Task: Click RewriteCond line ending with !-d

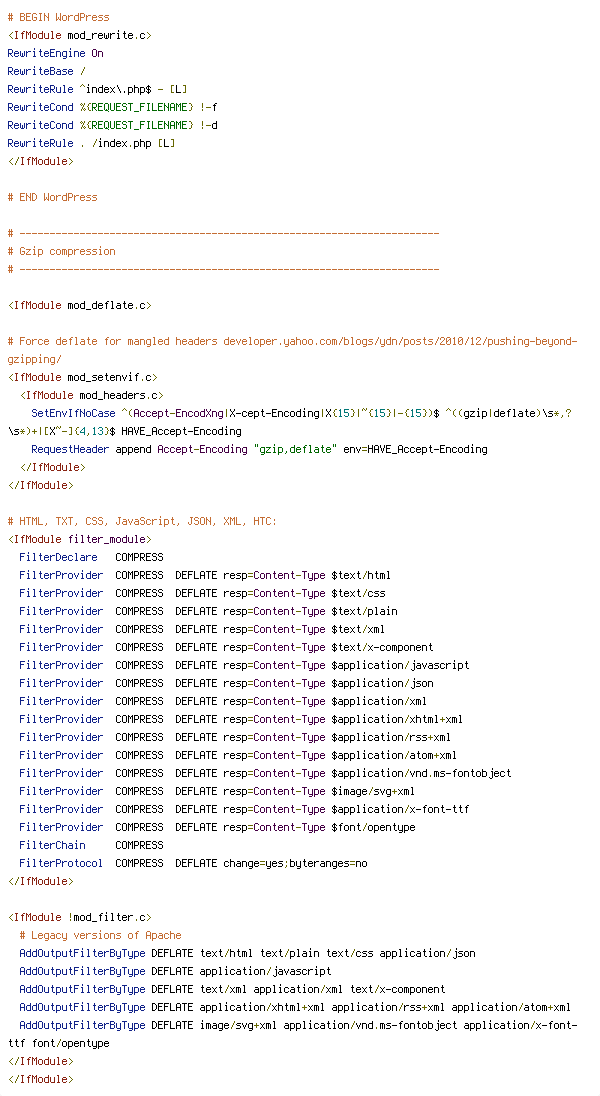Action: (x=113, y=125)
